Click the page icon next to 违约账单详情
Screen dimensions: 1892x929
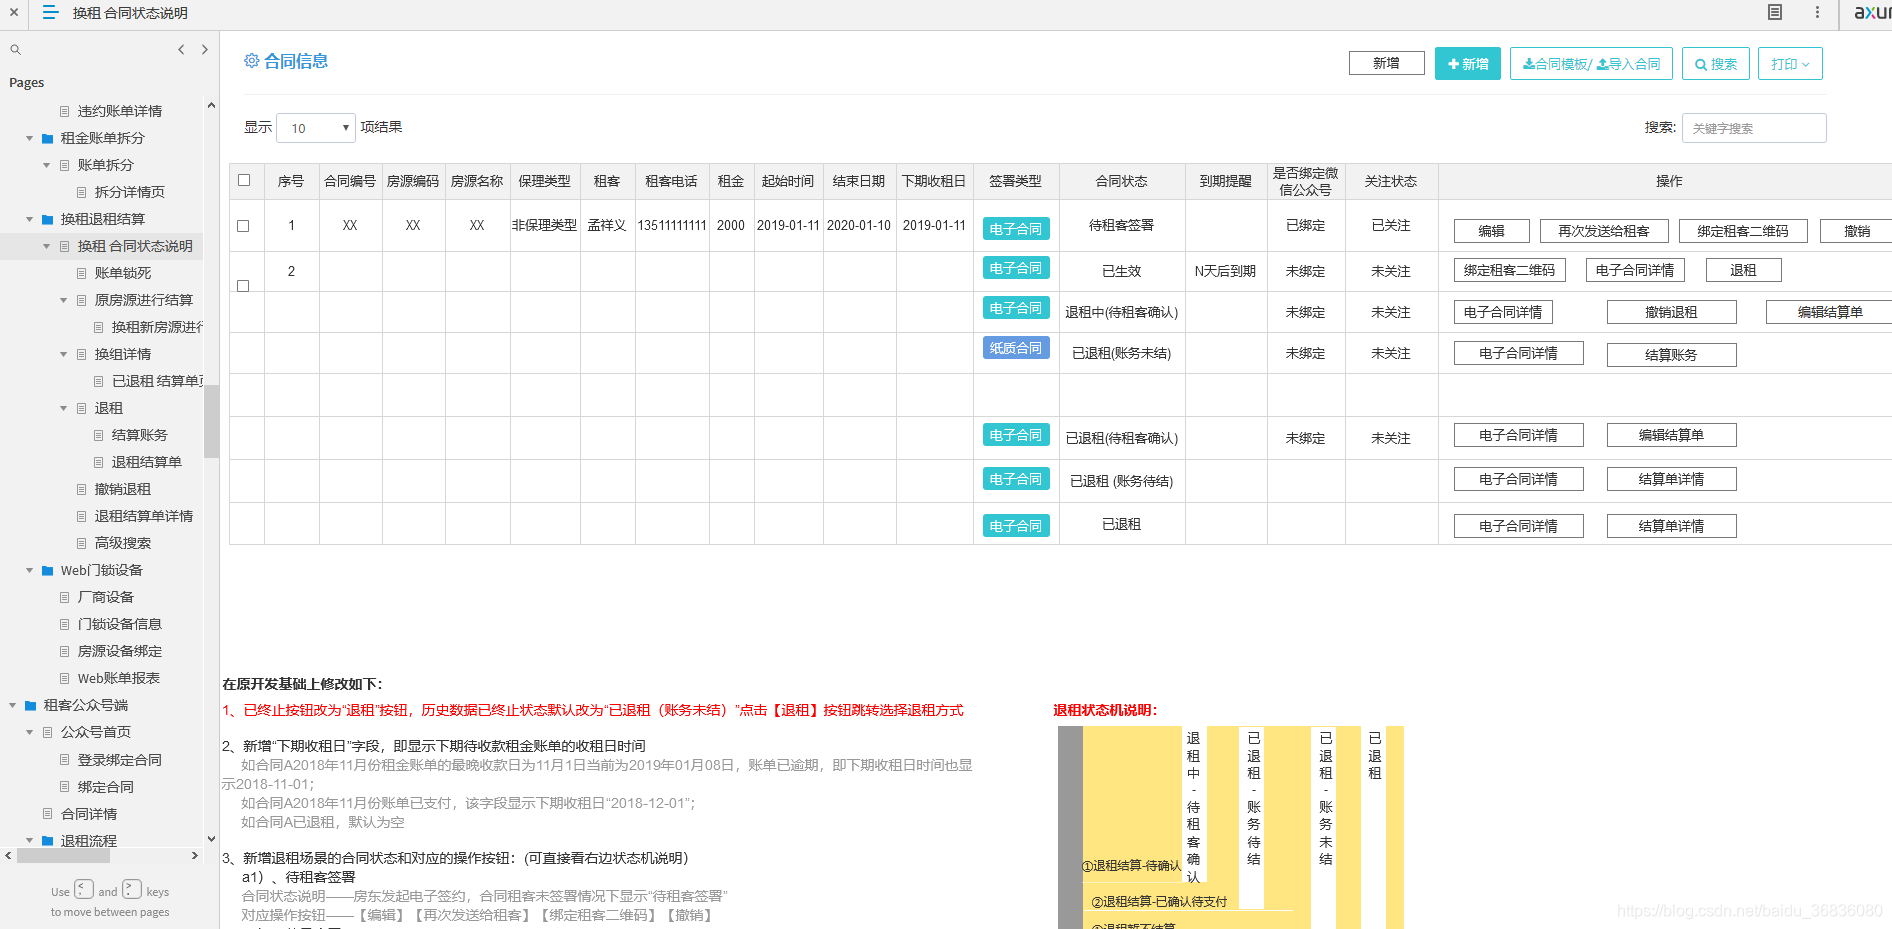coord(65,111)
